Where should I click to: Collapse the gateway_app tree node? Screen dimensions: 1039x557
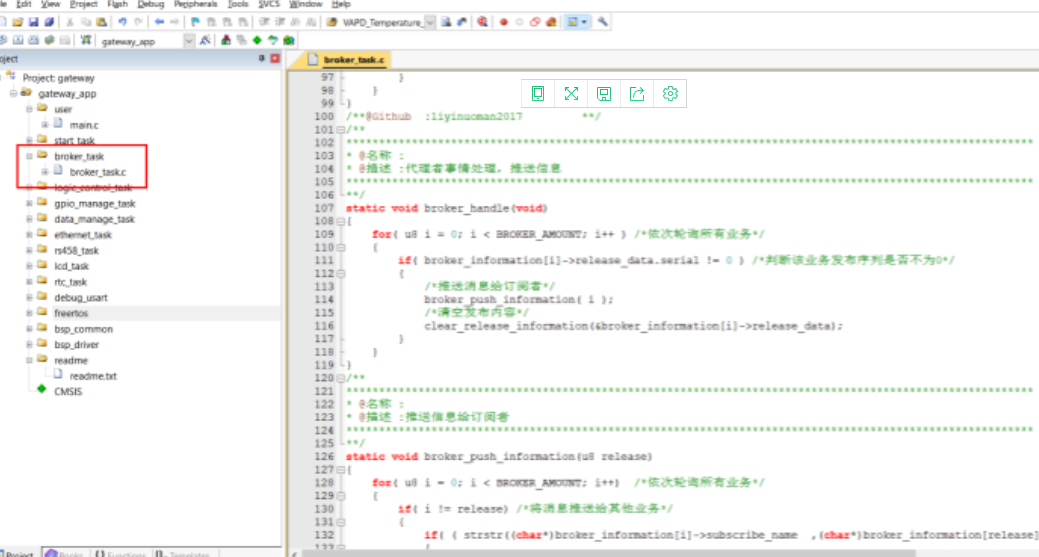click(13, 93)
